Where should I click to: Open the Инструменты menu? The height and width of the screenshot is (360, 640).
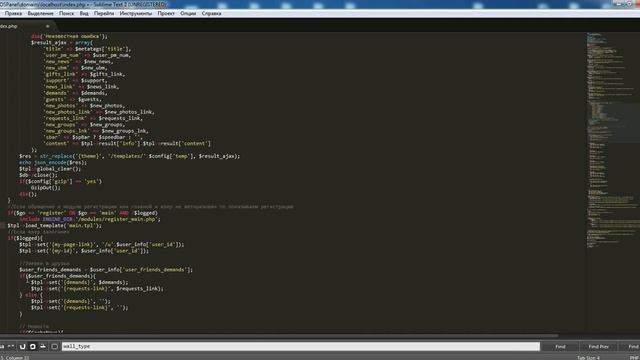[x=136, y=13]
